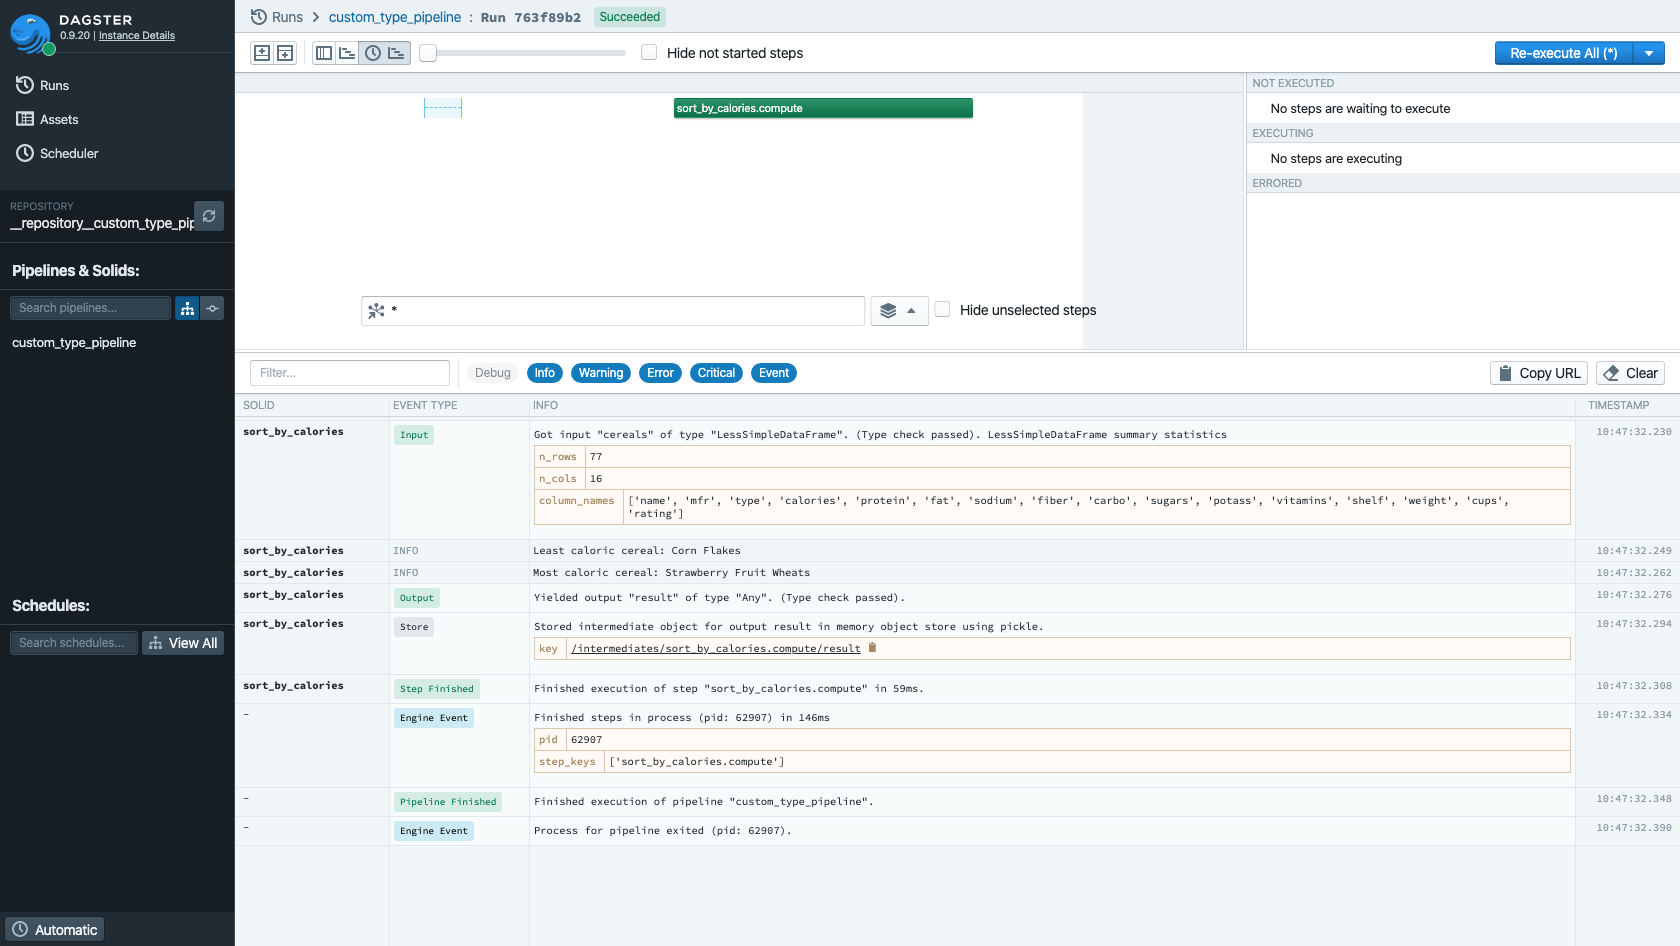Toggle the Debug log level filter

coord(492,373)
